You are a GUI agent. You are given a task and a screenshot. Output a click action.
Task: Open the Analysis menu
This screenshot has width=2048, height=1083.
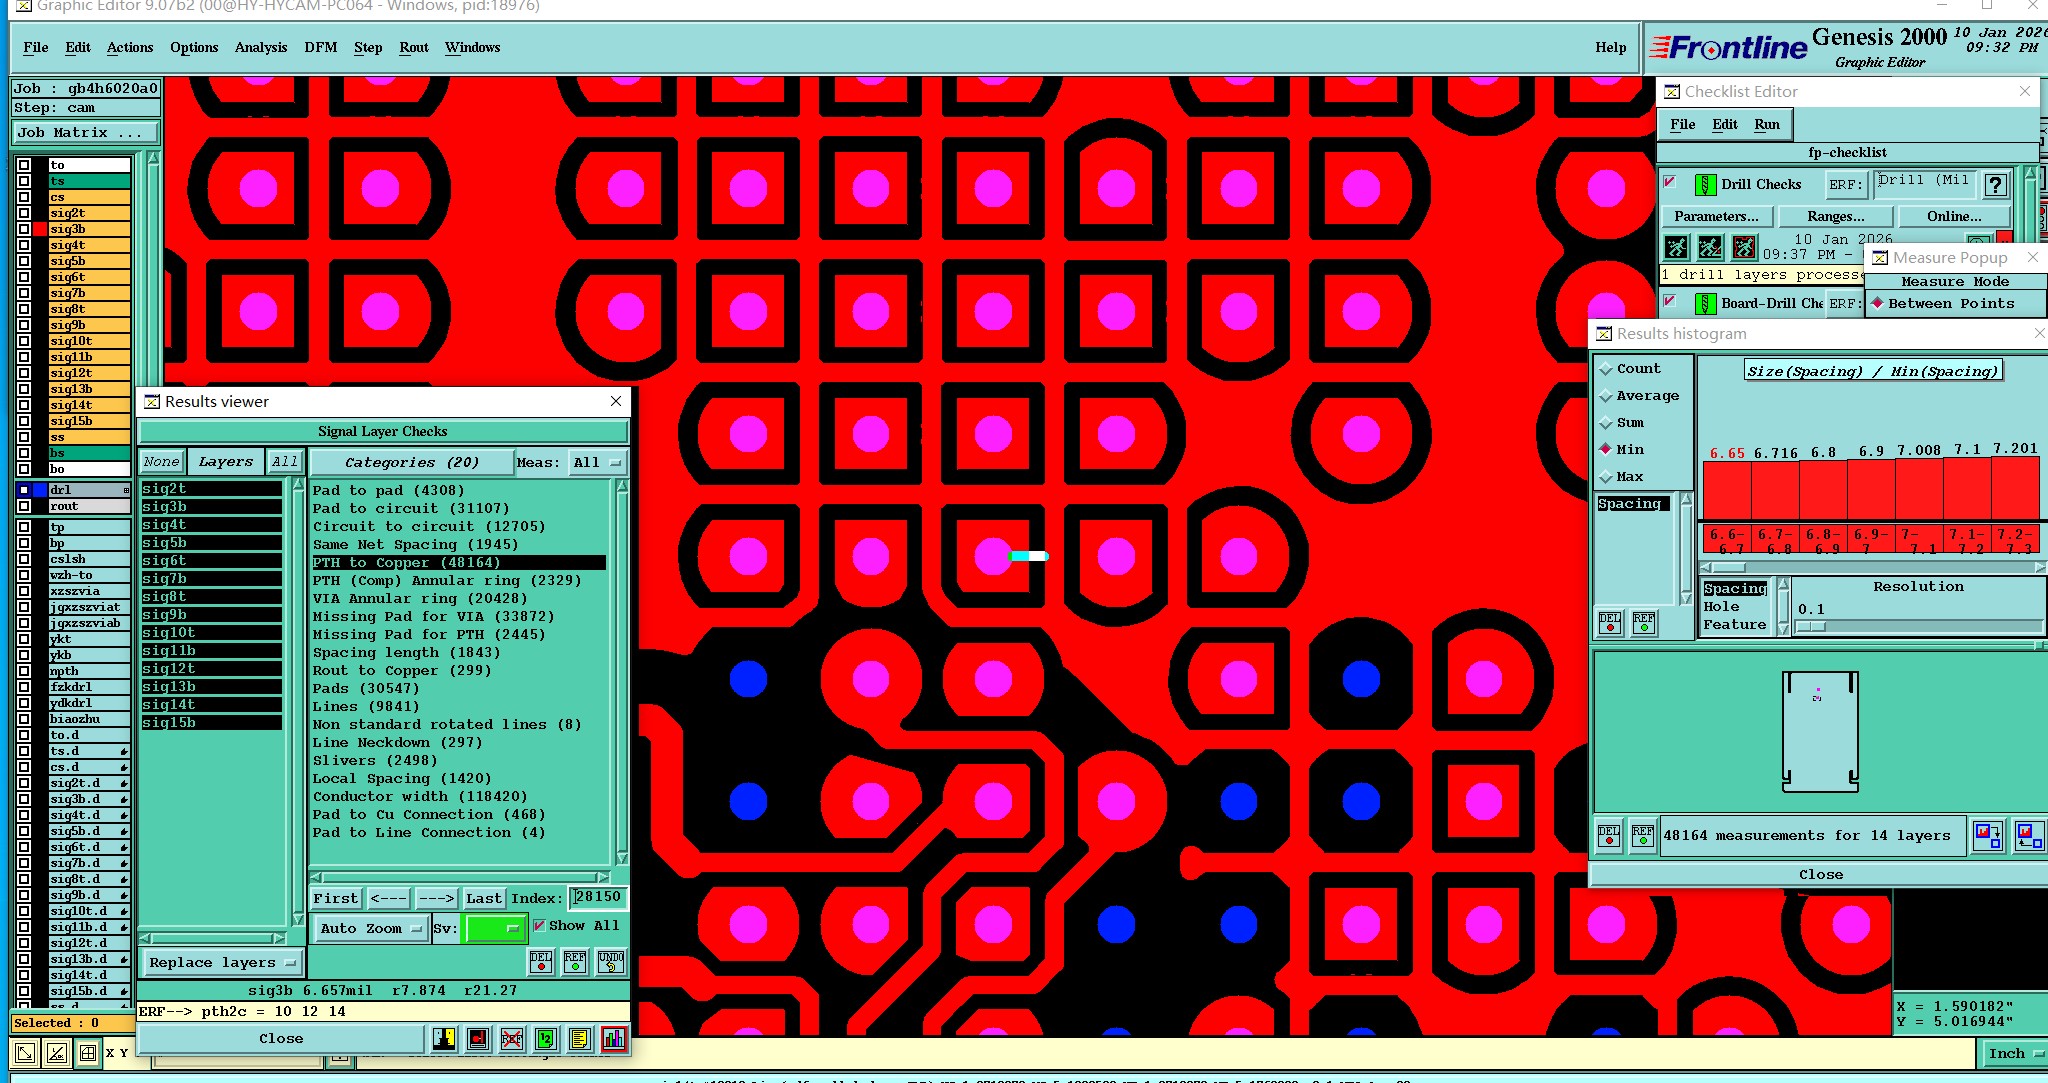260,47
